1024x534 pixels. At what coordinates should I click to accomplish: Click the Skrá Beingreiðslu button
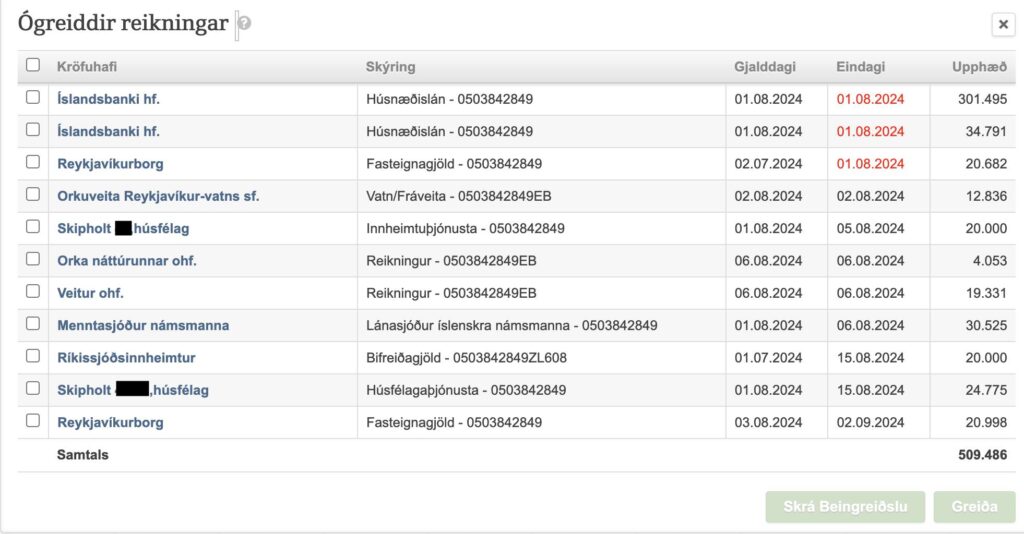(846, 507)
